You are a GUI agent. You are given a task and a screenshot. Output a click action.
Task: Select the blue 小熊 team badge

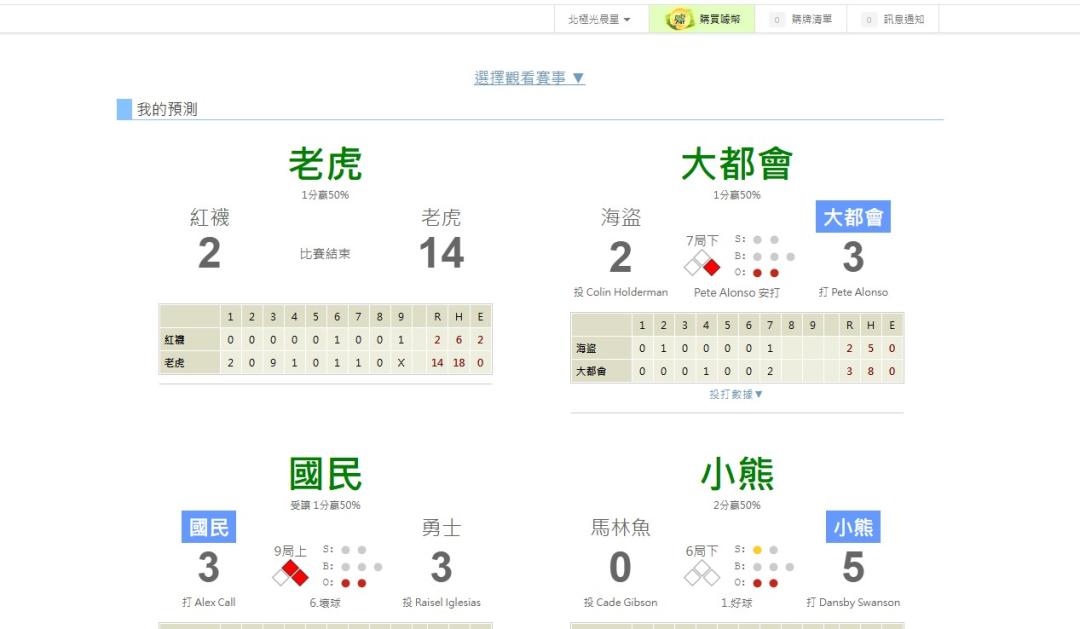pyautogui.click(x=853, y=527)
